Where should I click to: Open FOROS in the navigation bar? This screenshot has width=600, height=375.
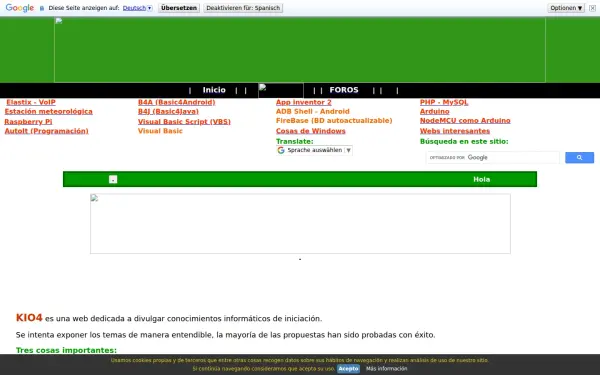[344, 90]
